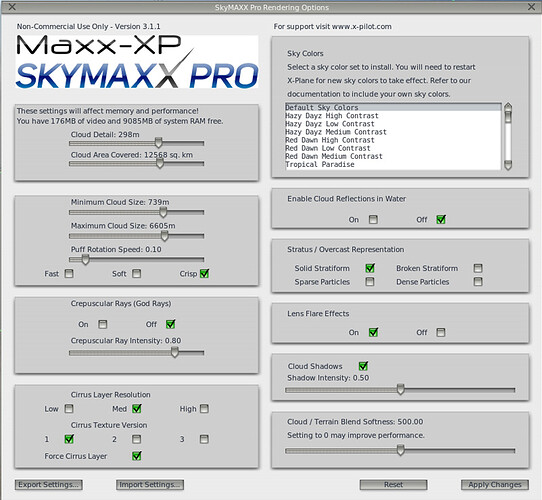Click the Export Settings button

pyautogui.click(x=48, y=484)
